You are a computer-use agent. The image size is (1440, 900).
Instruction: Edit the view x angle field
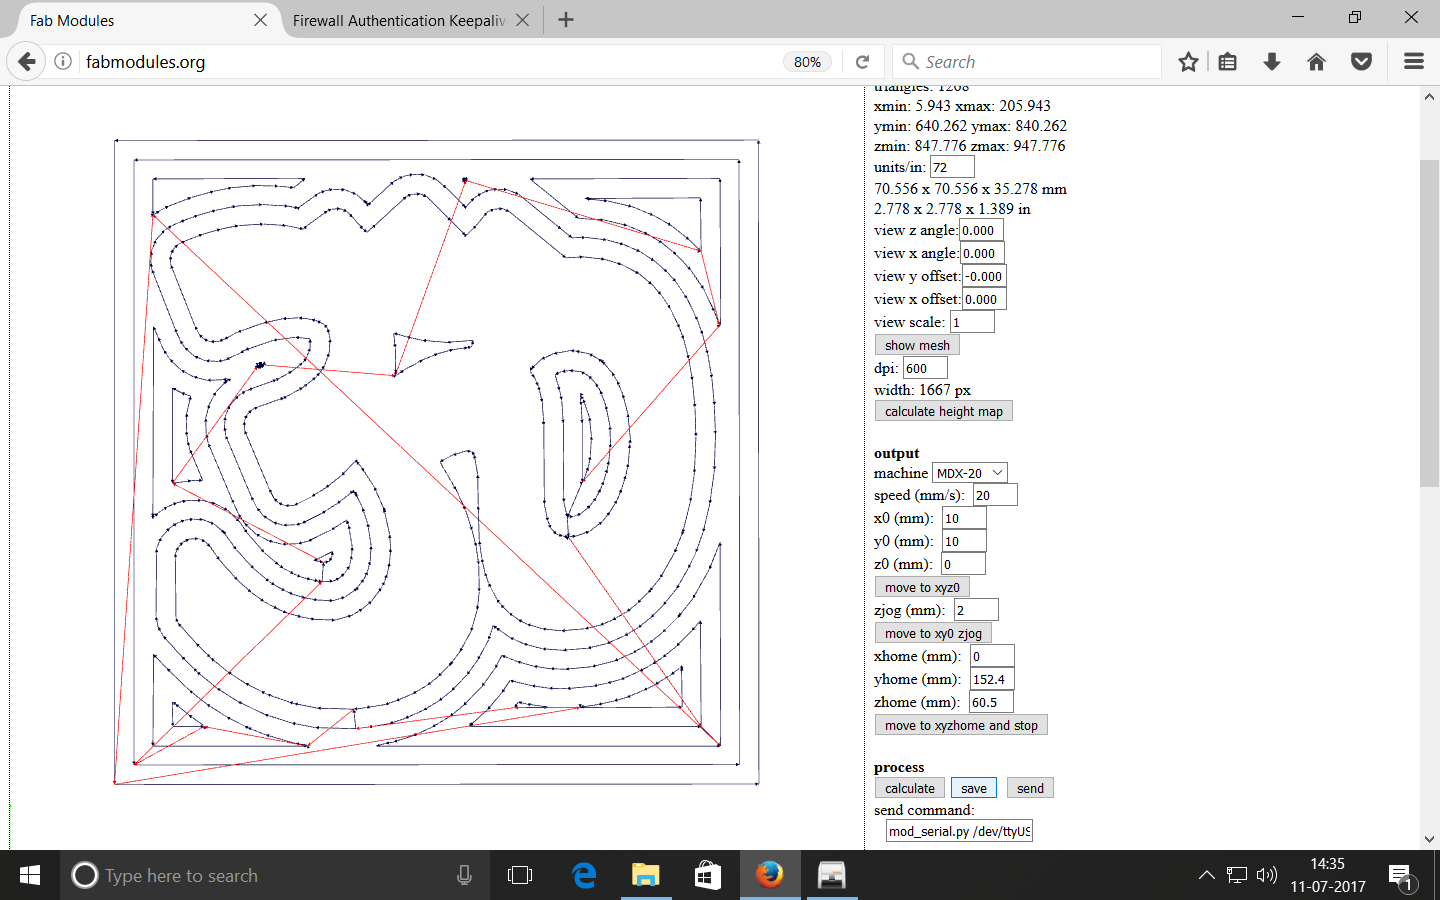(982, 253)
